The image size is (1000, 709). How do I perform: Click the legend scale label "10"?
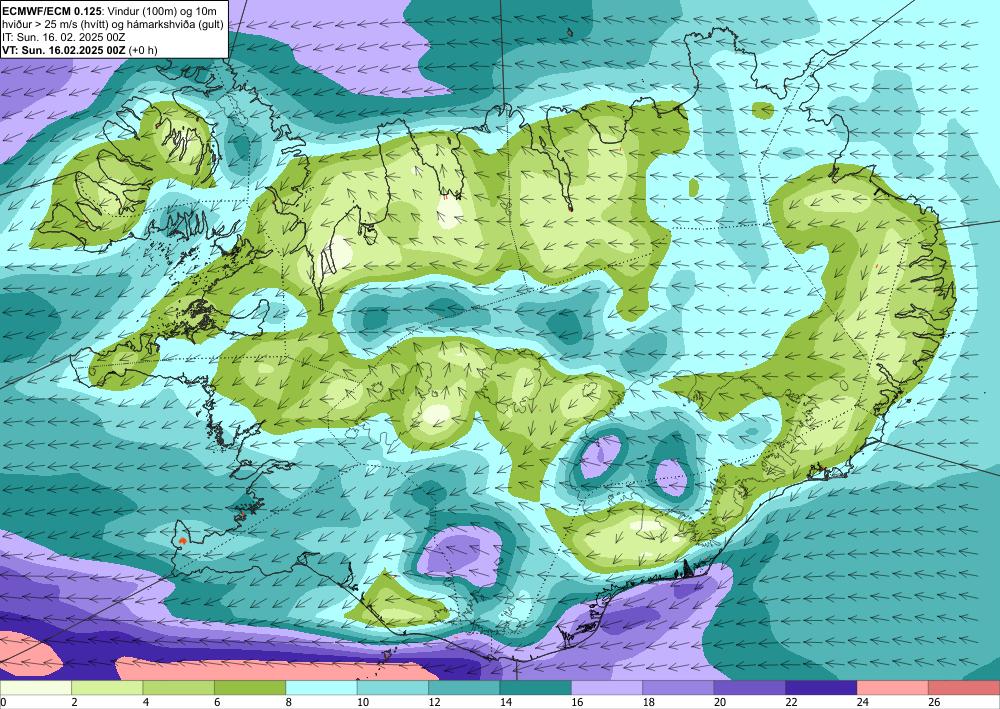pos(363,702)
